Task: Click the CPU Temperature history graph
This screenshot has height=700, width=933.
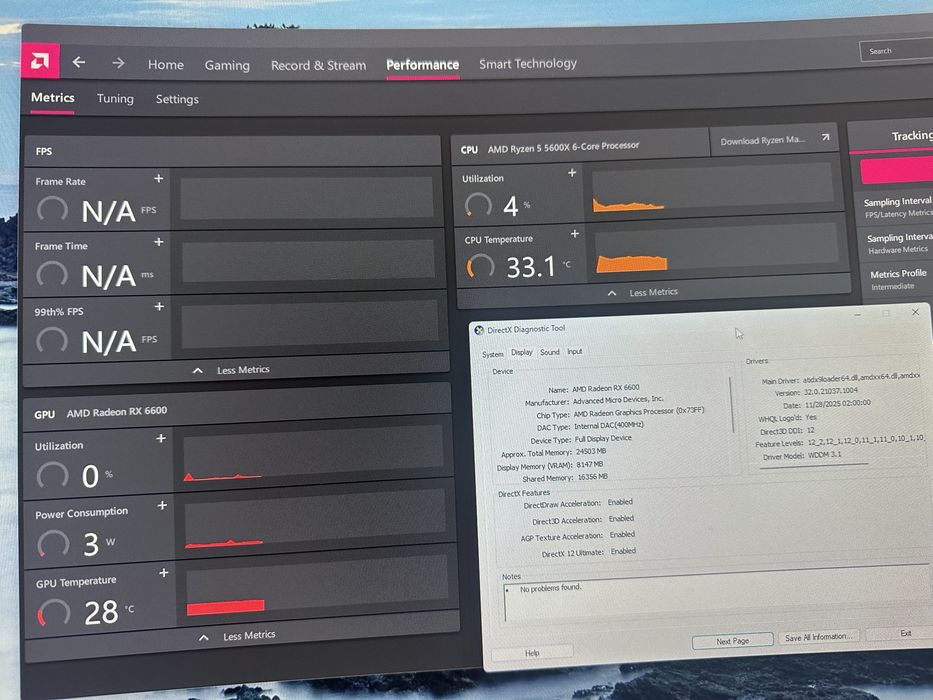Action: point(717,248)
